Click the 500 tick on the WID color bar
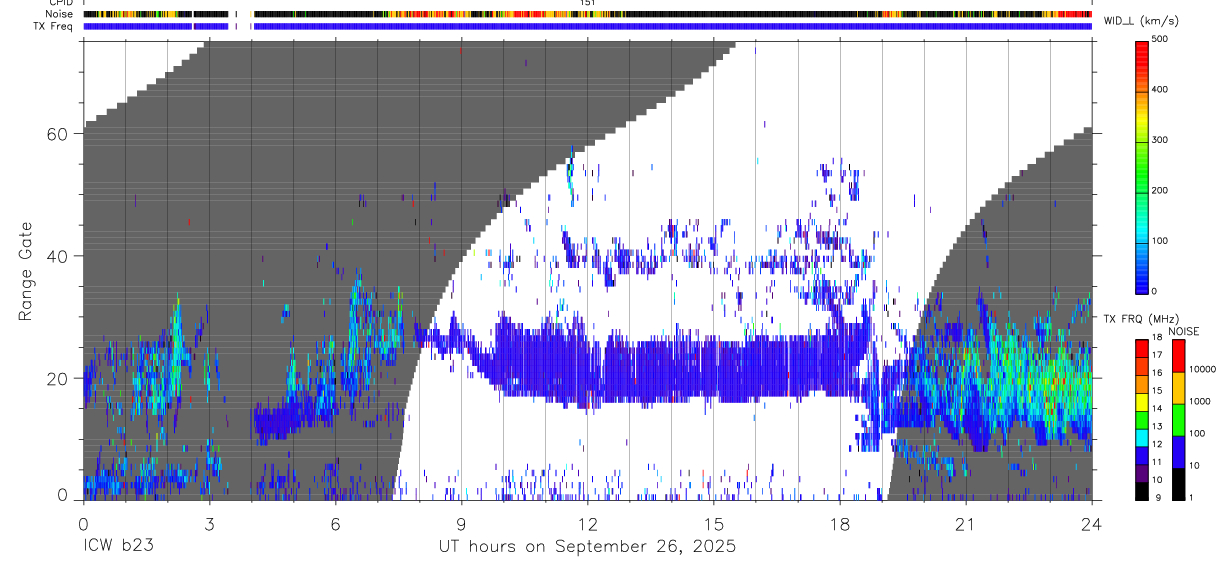Image resolution: width=1228 pixels, height=567 pixels. pos(1160,39)
